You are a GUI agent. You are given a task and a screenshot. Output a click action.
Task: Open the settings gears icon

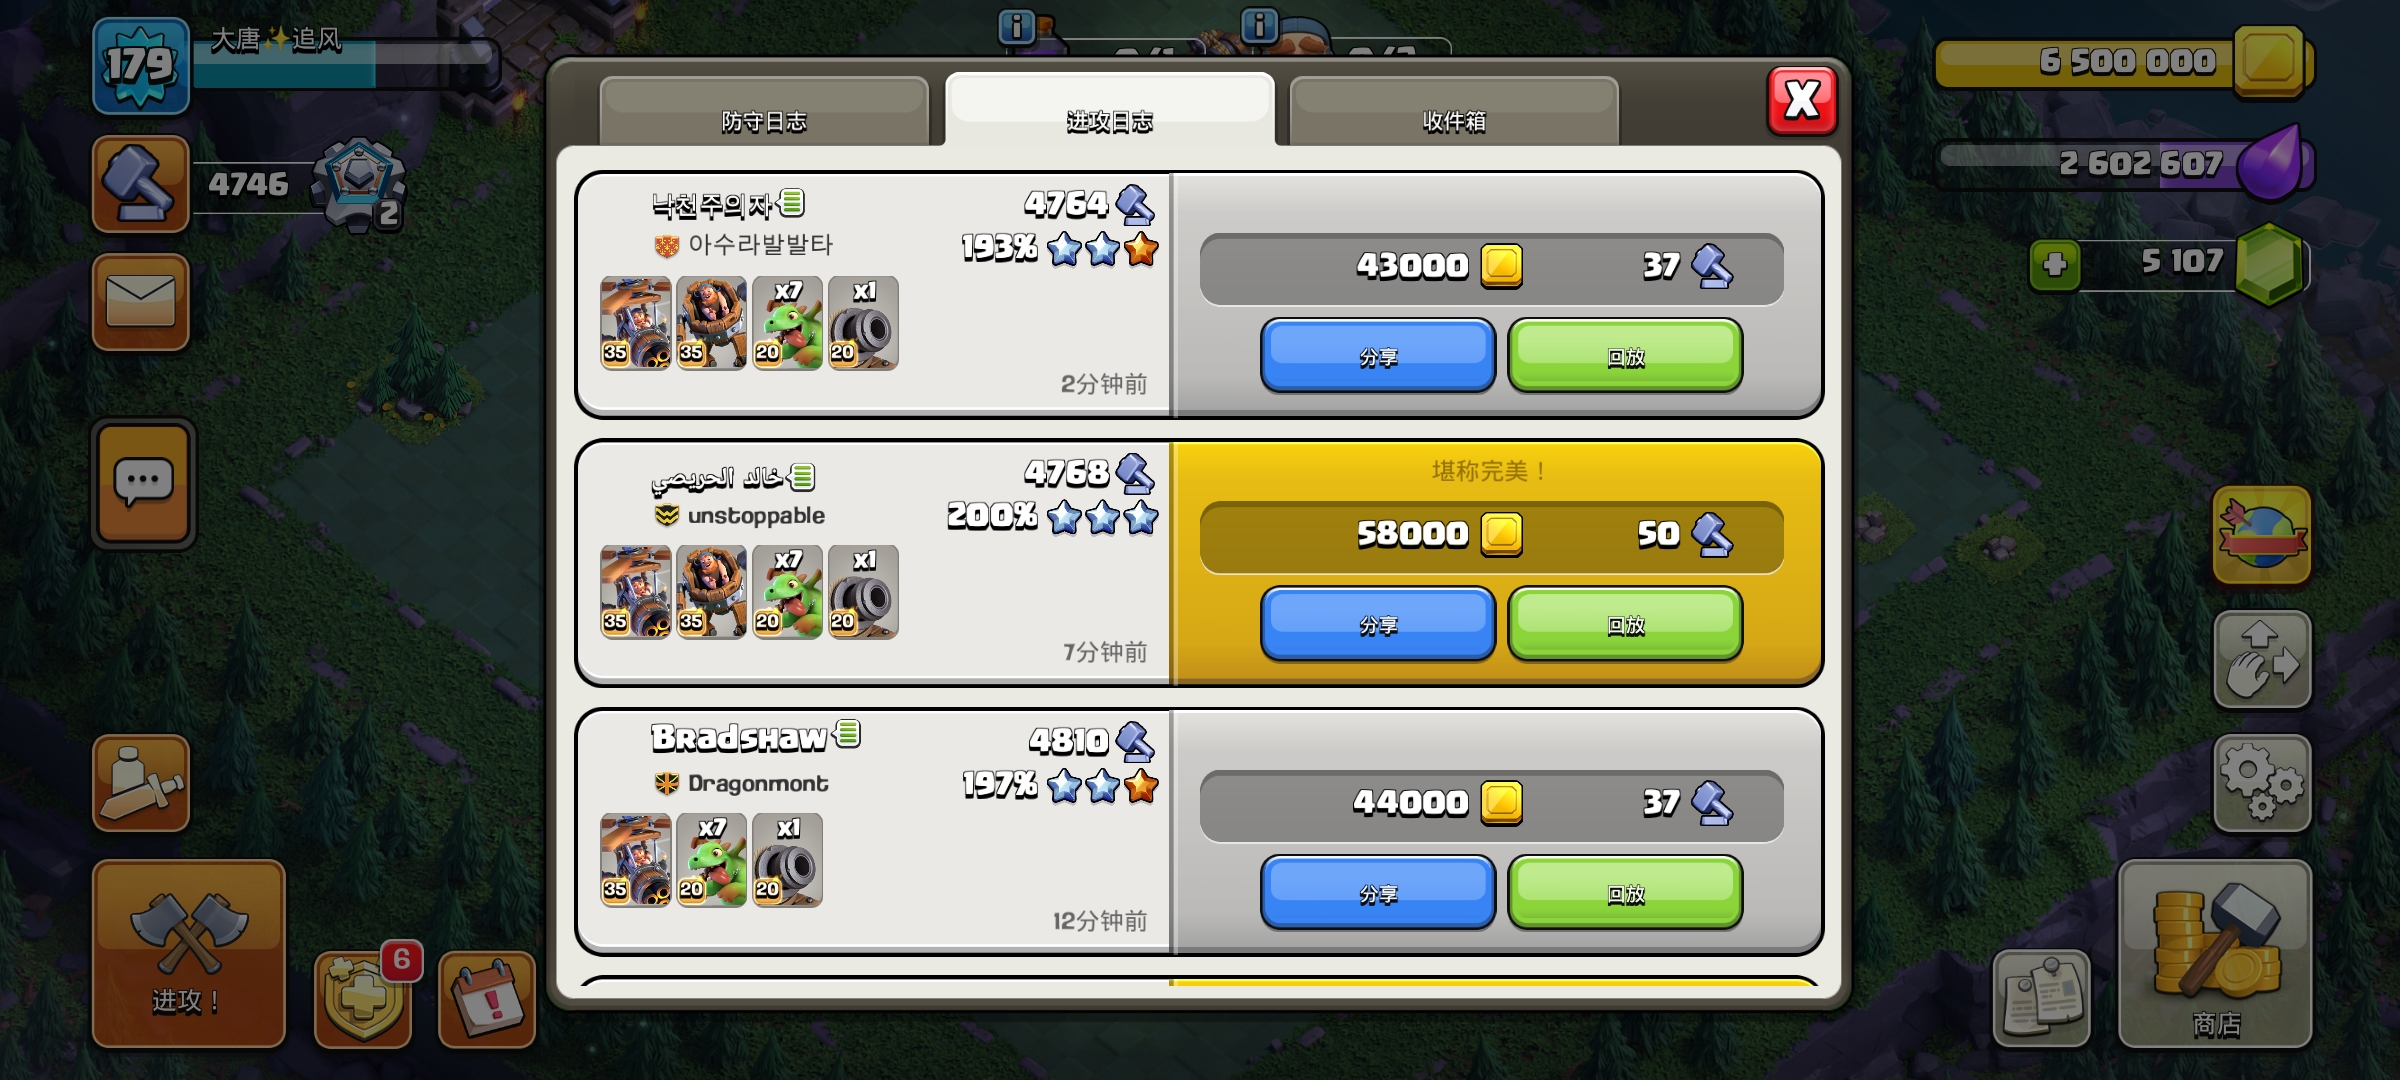pos(2262,783)
